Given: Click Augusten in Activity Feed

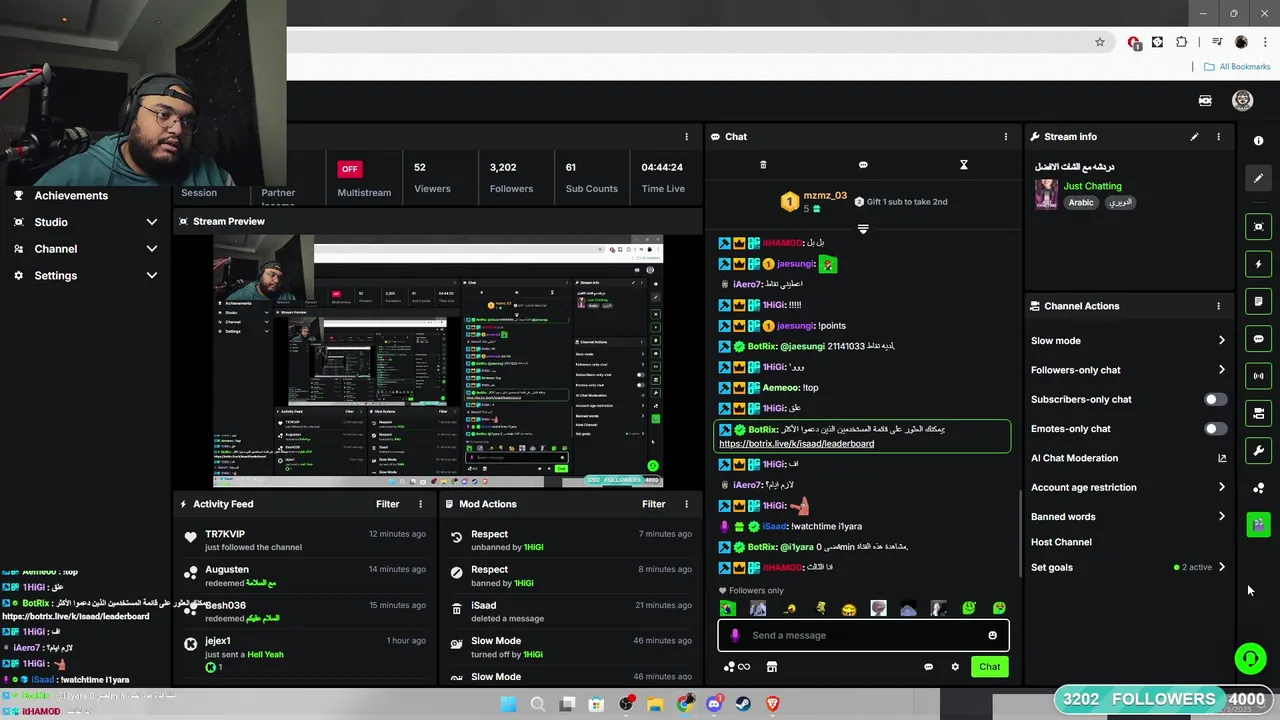Looking at the screenshot, I should (x=227, y=570).
